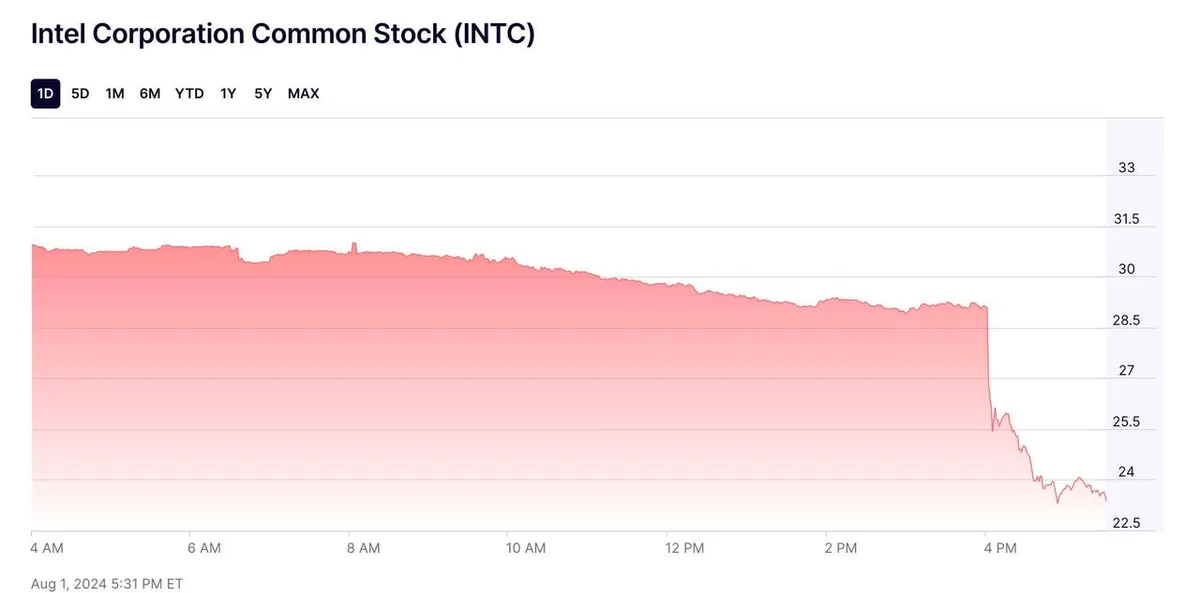Select the YTD range tab
Screen dimensions: 1200x593
point(189,94)
